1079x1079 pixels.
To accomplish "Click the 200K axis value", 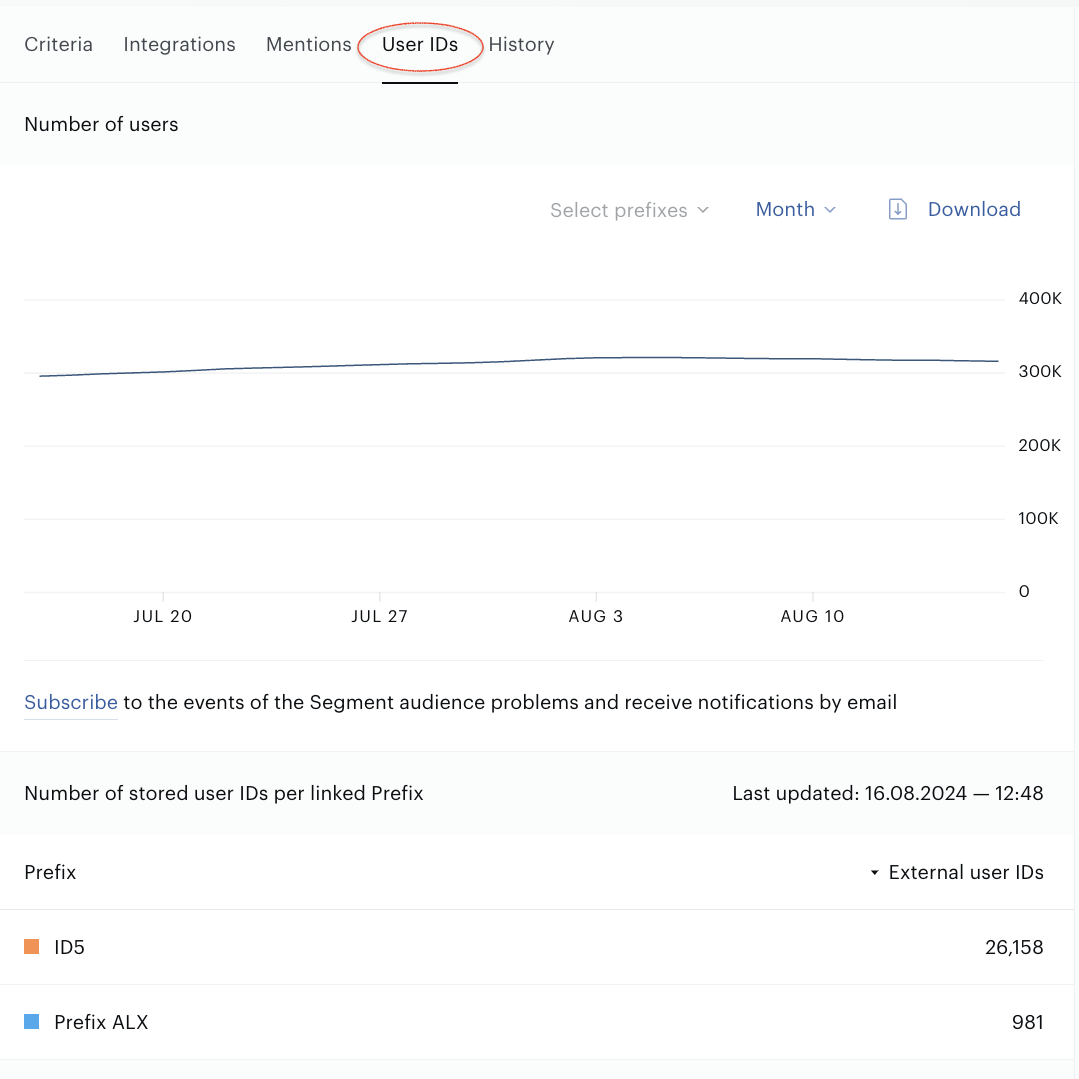I will (x=1040, y=445).
